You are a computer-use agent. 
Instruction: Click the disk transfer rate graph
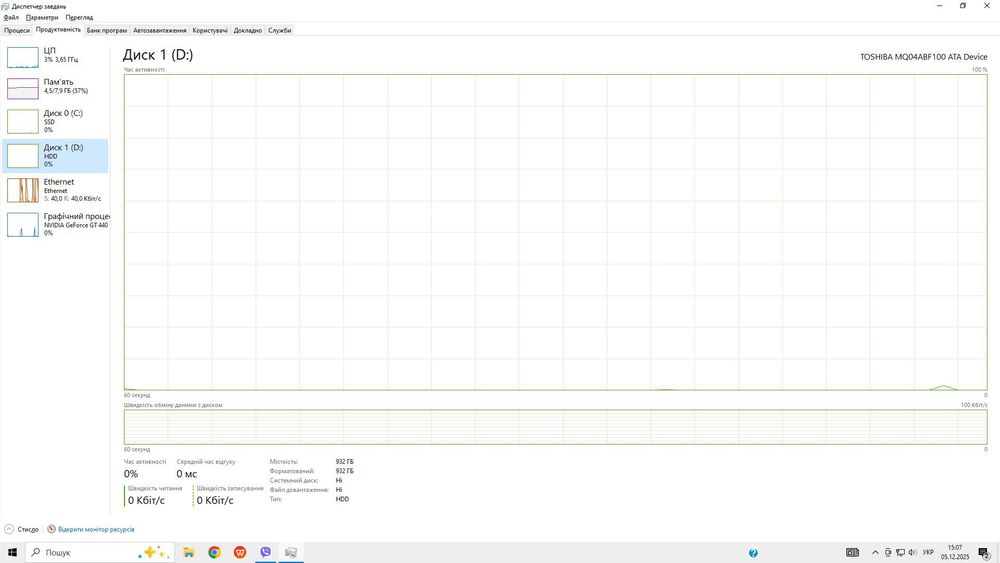(x=555, y=427)
